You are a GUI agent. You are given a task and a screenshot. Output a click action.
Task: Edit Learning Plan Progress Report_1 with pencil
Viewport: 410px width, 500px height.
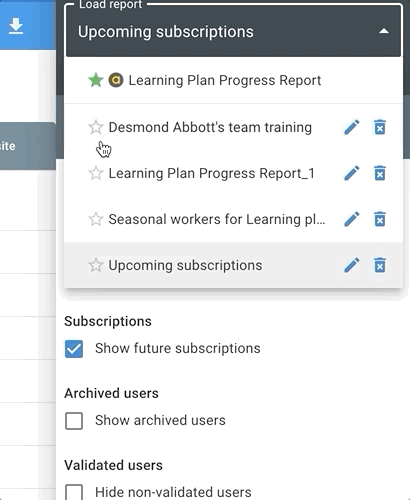352,173
